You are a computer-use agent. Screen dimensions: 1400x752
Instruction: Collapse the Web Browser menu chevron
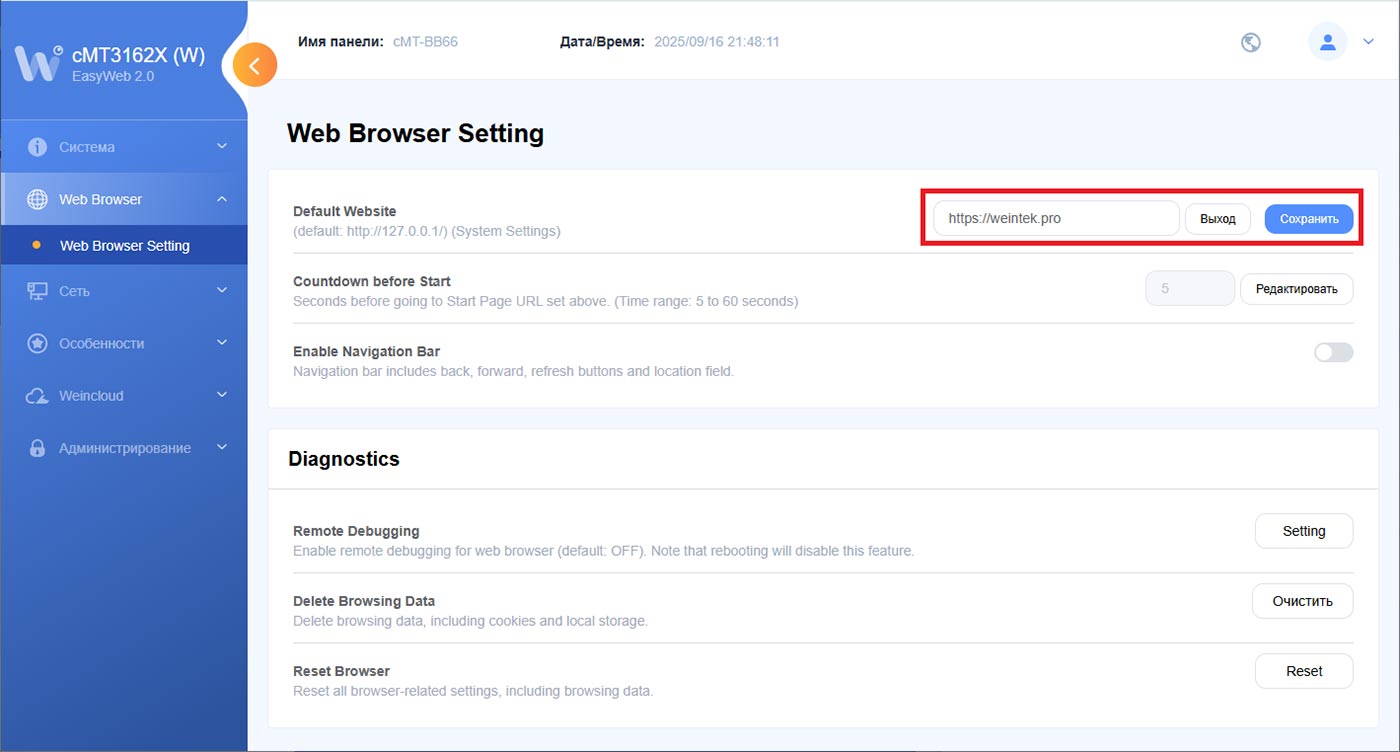tap(222, 199)
